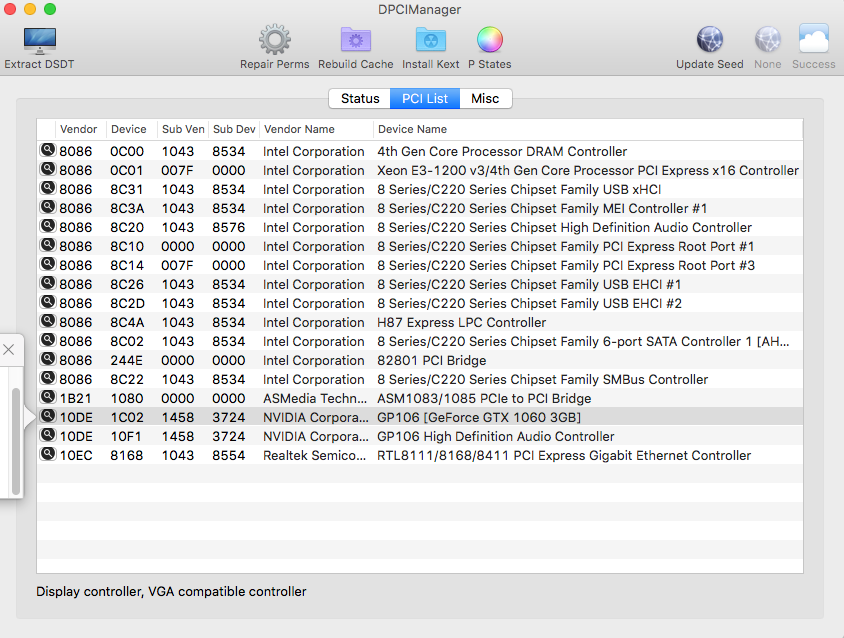
Task: Click magnifier icon for MEI Controller row
Action: tap(48, 207)
